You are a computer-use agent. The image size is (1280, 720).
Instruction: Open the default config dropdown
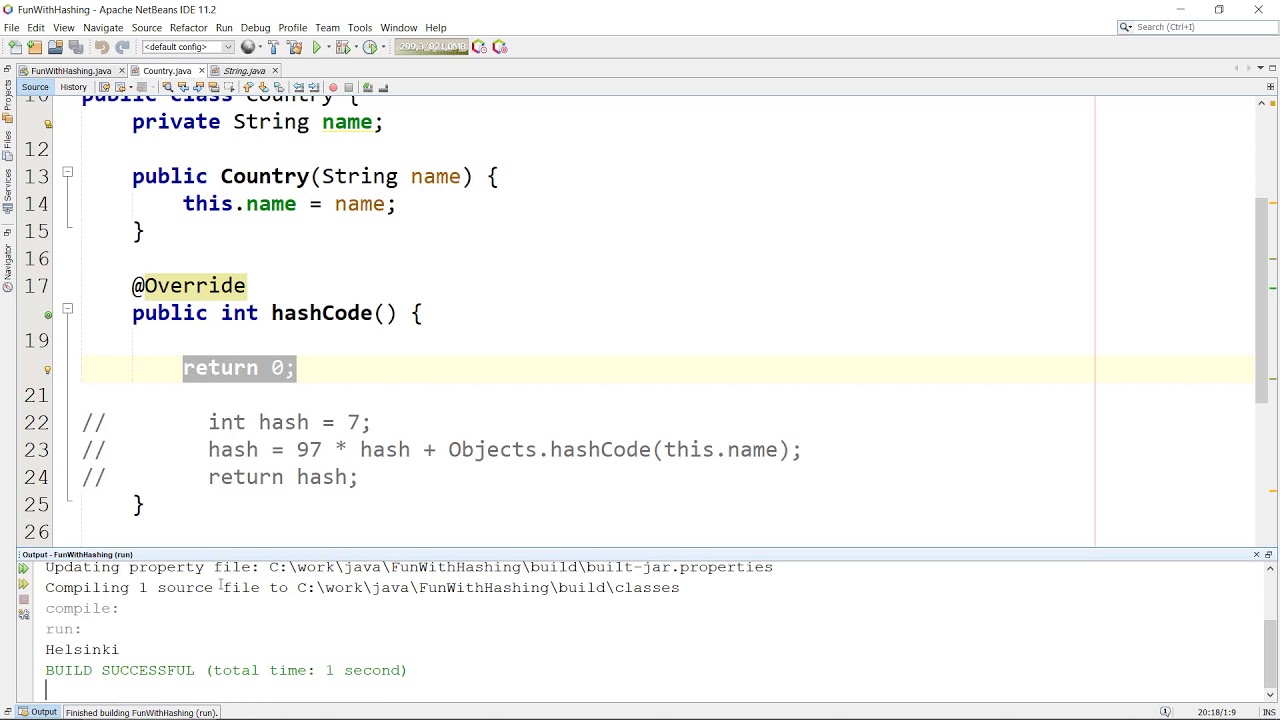pos(188,47)
